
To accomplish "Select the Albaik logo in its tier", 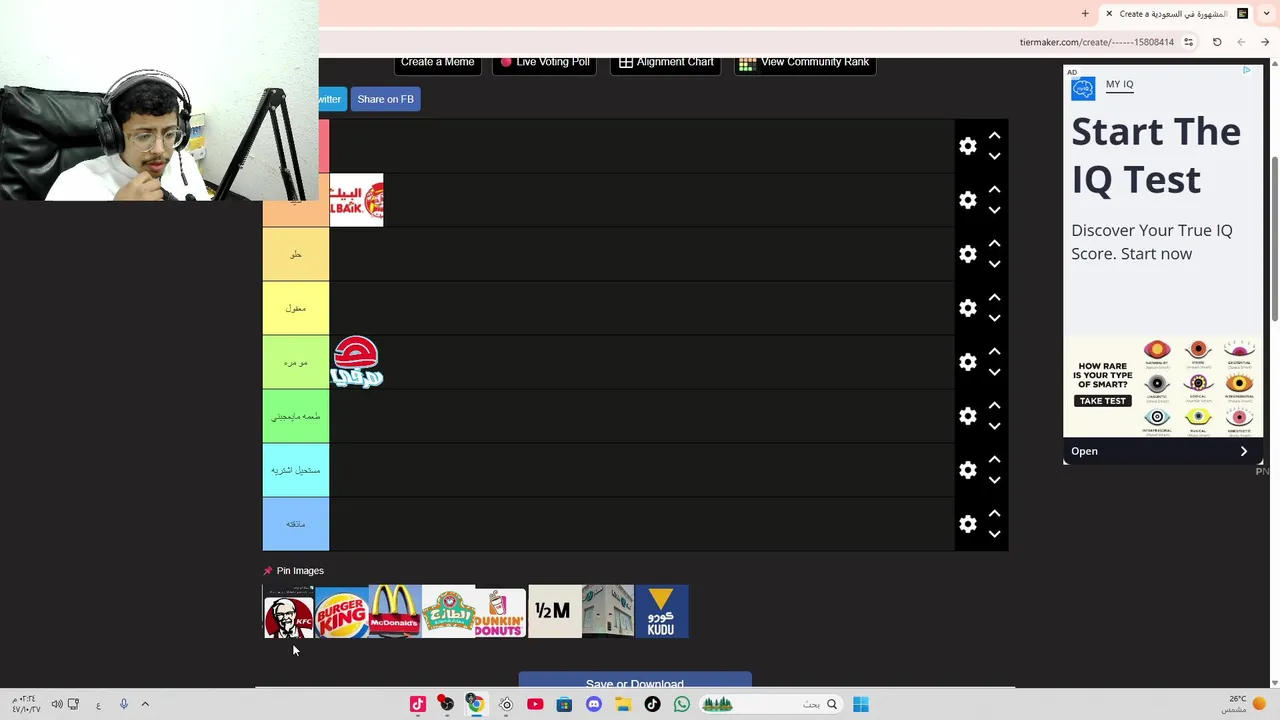I will tap(356, 200).
